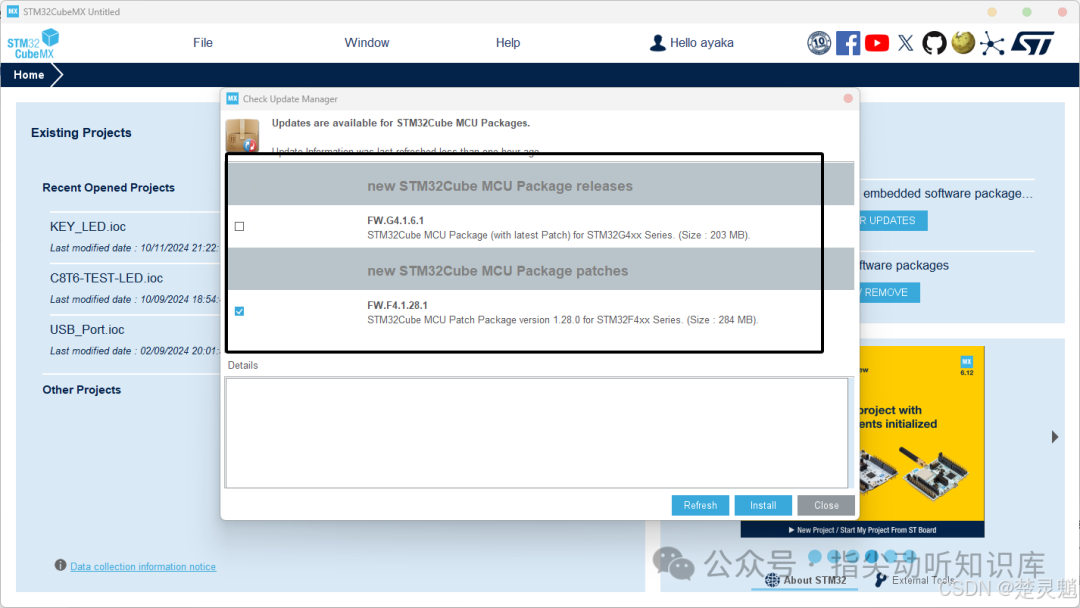Screen dimensions: 1080x608
Task: Click the 10-year anniversary badge icon
Action: [x=819, y=43]
